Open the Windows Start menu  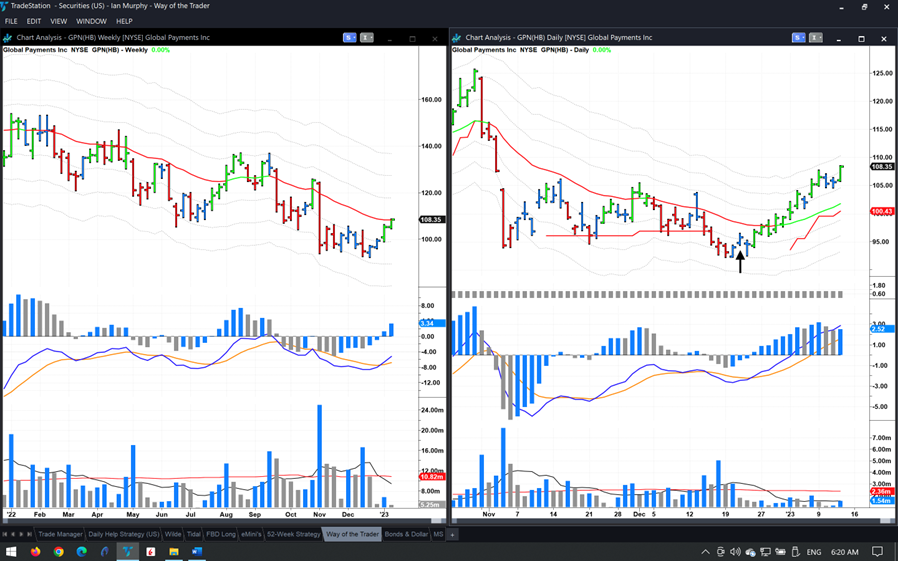[11, 552]
